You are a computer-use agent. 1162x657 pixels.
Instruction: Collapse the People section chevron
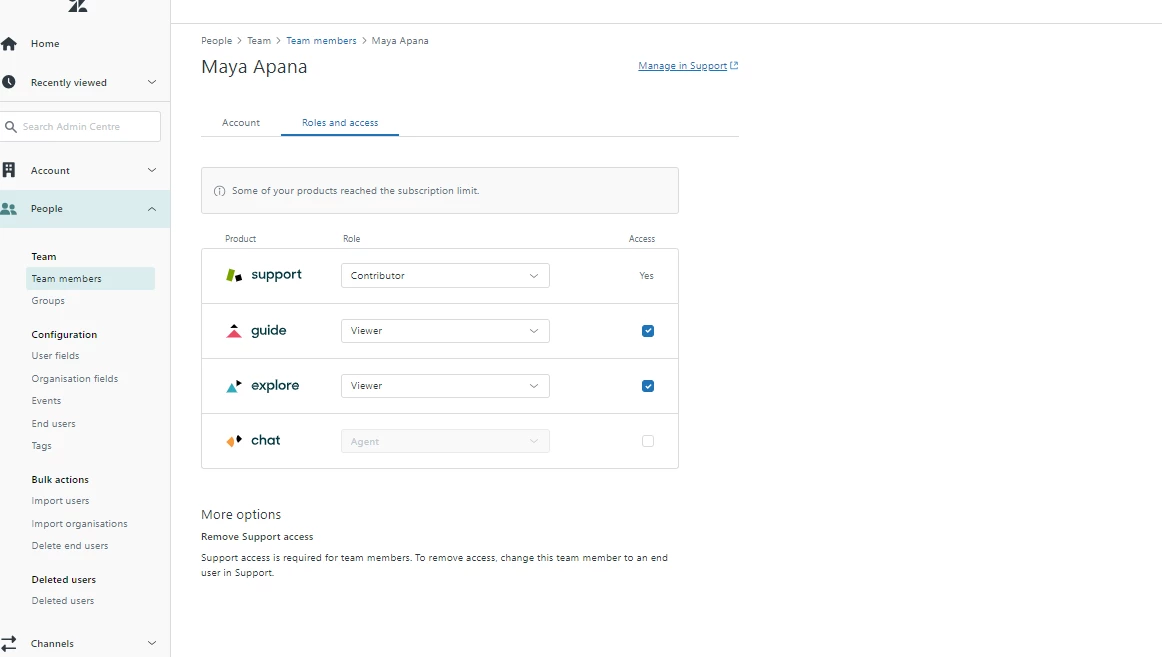point(152,209)
